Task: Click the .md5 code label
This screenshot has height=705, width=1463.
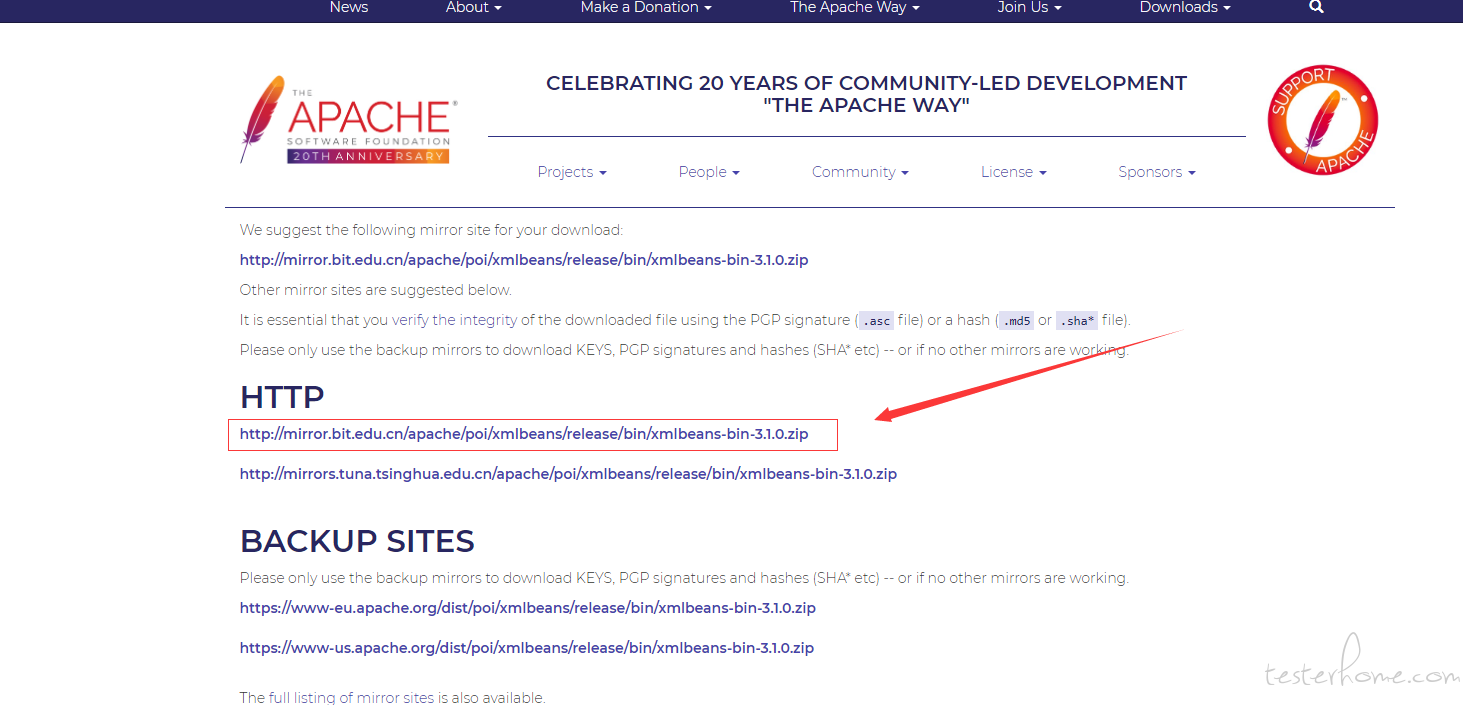Action: point(1016,321)
